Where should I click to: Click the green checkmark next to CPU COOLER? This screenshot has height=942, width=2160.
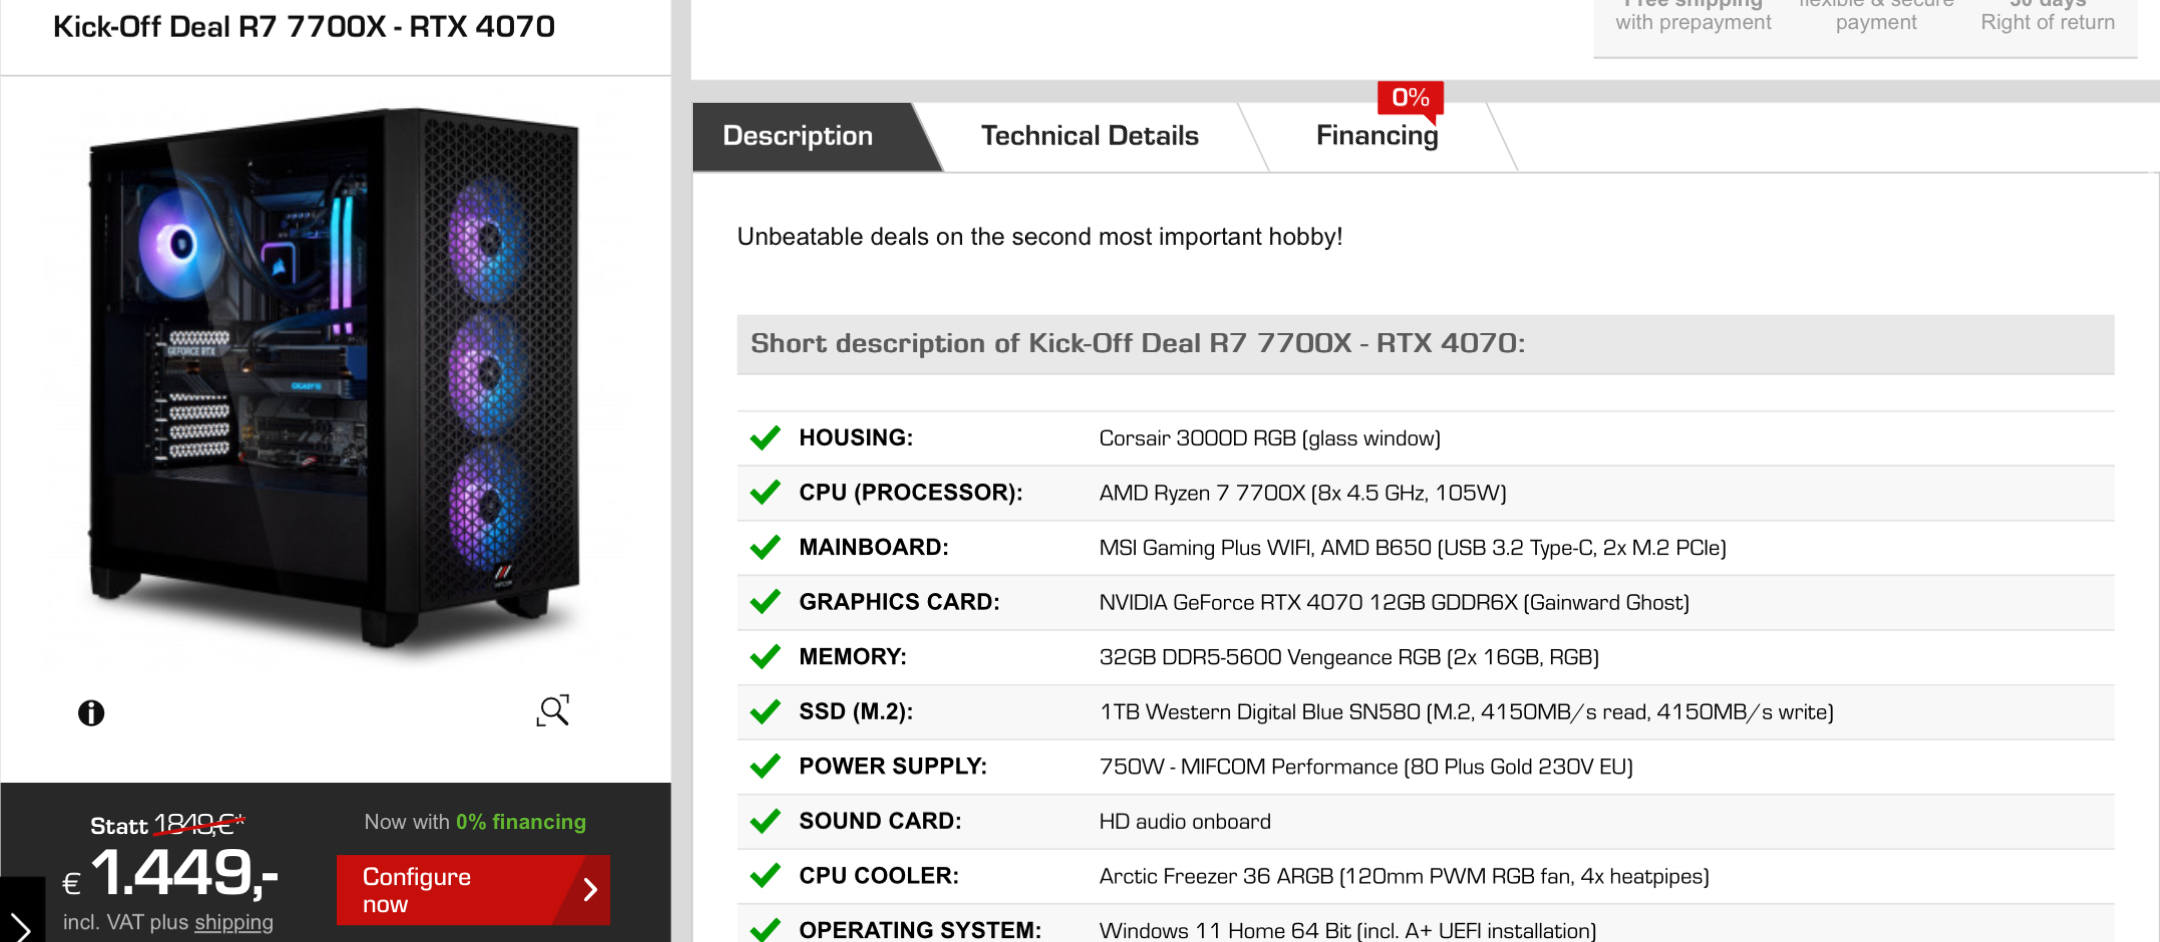click(765, 876)
